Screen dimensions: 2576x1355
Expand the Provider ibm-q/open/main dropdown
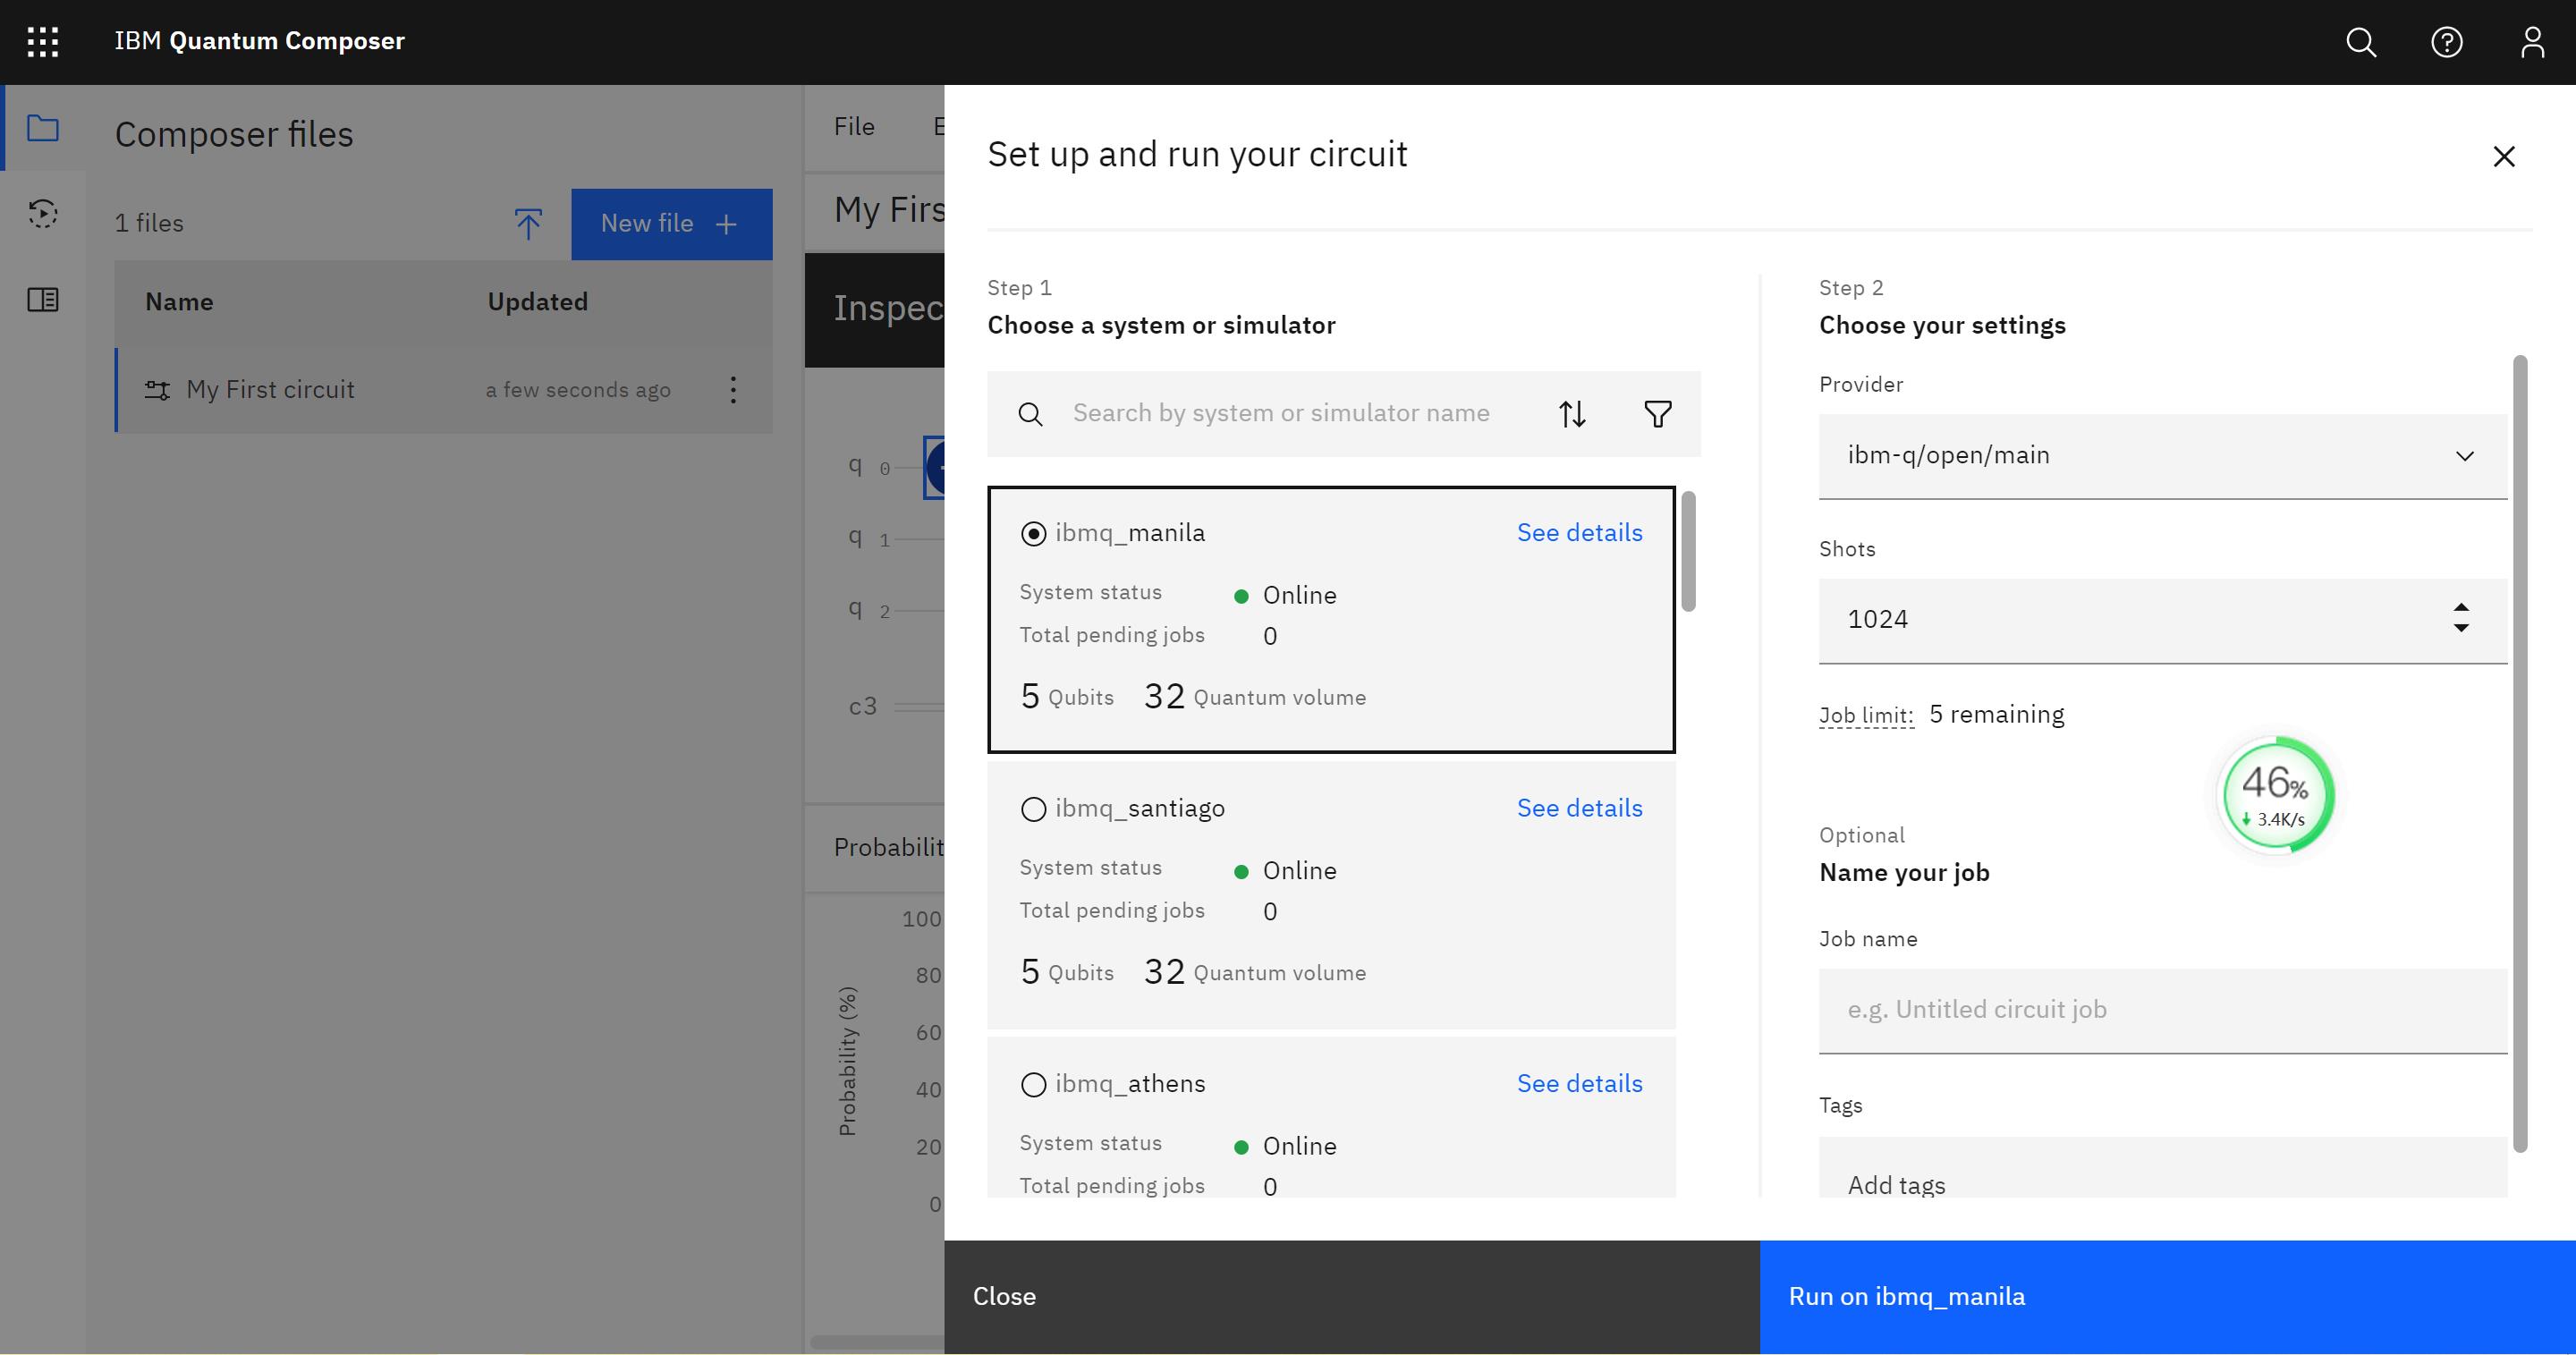[2162, 456]
